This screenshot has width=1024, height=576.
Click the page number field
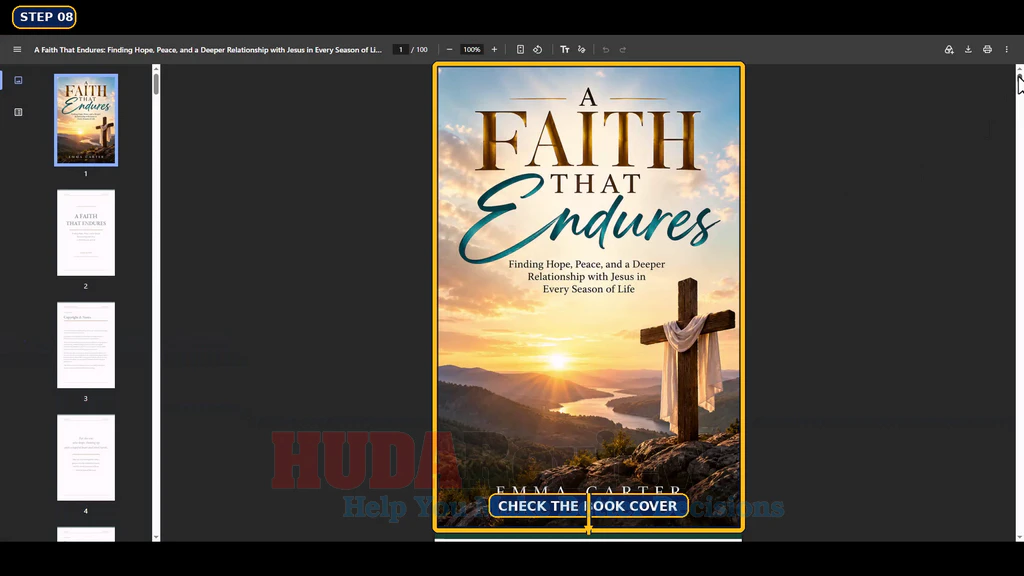[x=401, y=50]
